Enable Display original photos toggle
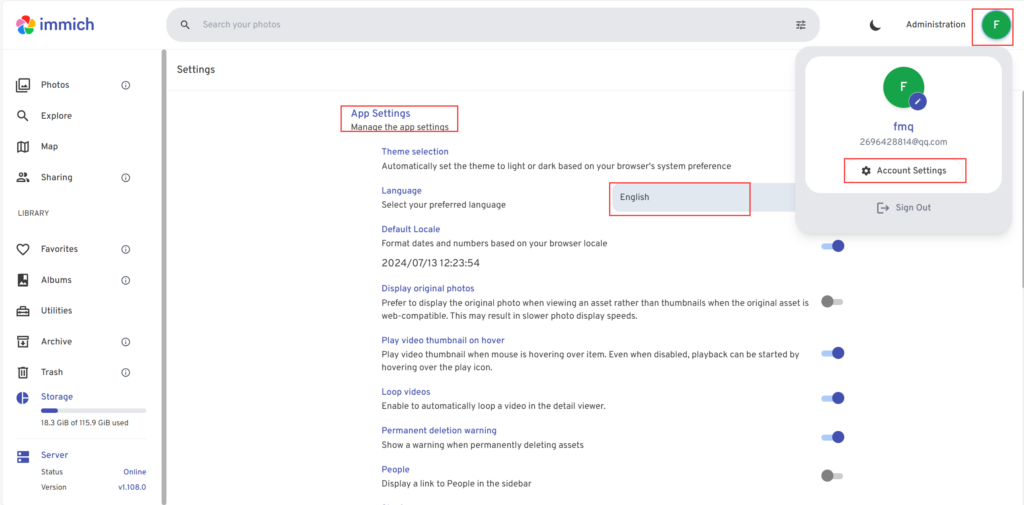Screen dimensions: 1024x505 tap(832, 302)
